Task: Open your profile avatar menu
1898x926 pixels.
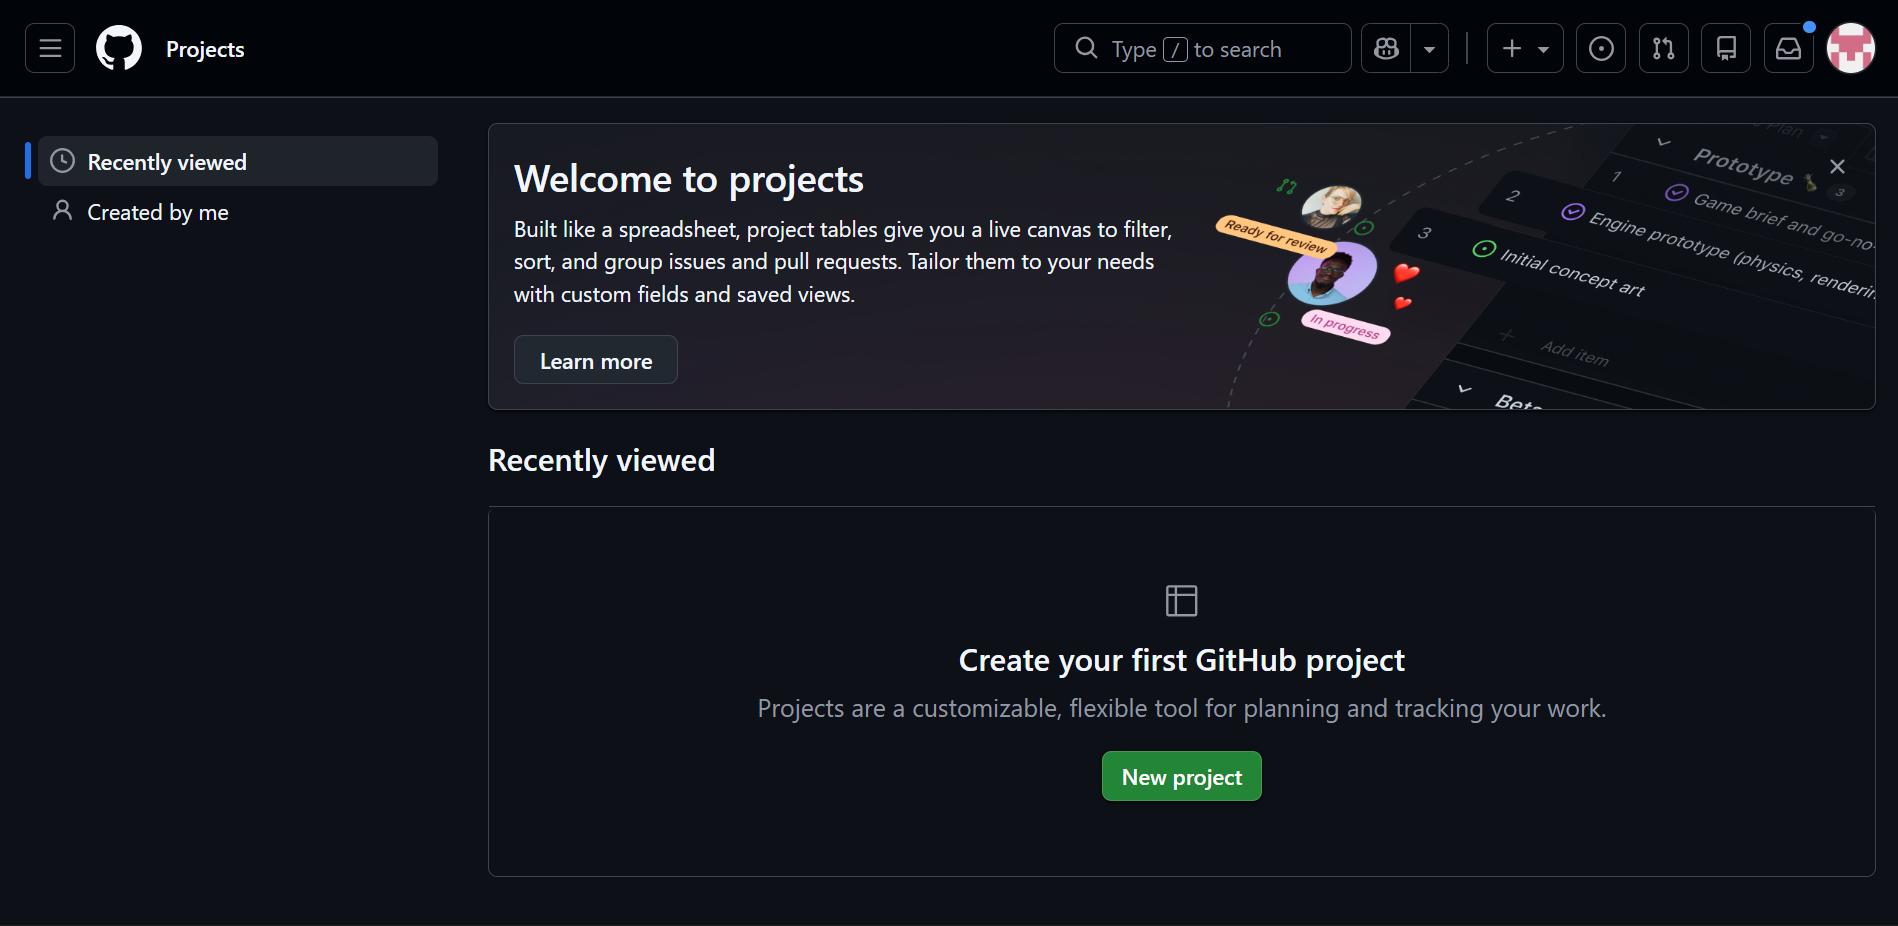Action: [x=1851, y=48]
